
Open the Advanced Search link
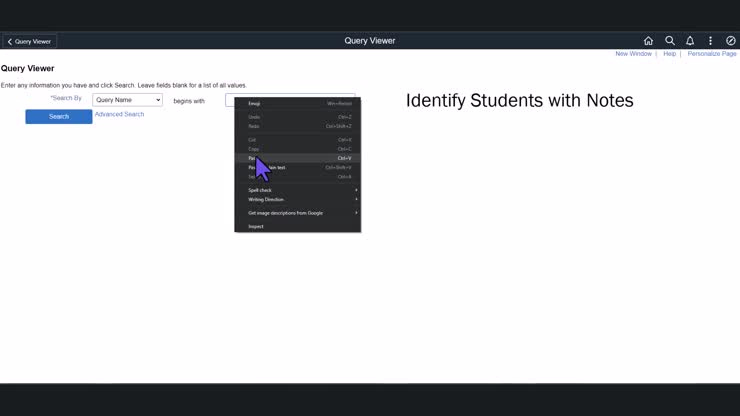click(x=119, y=114)
